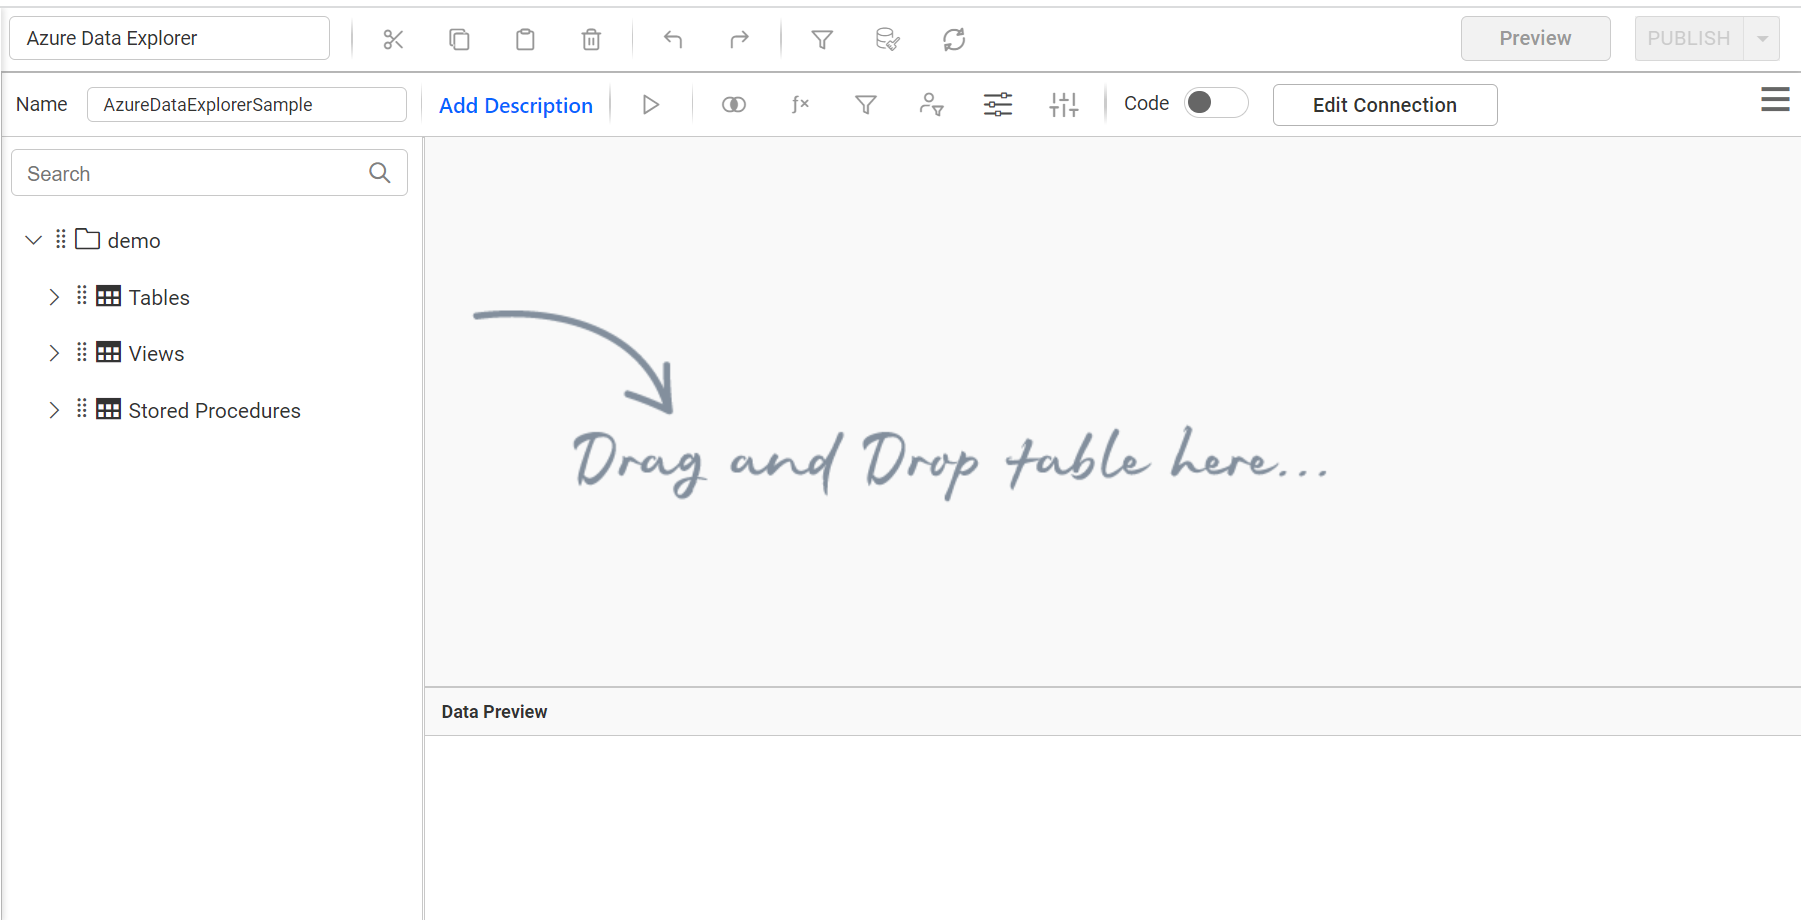Click the Copy icon in top toolbar
This screenshot has width=1801, height=920.
click(459, 39)
